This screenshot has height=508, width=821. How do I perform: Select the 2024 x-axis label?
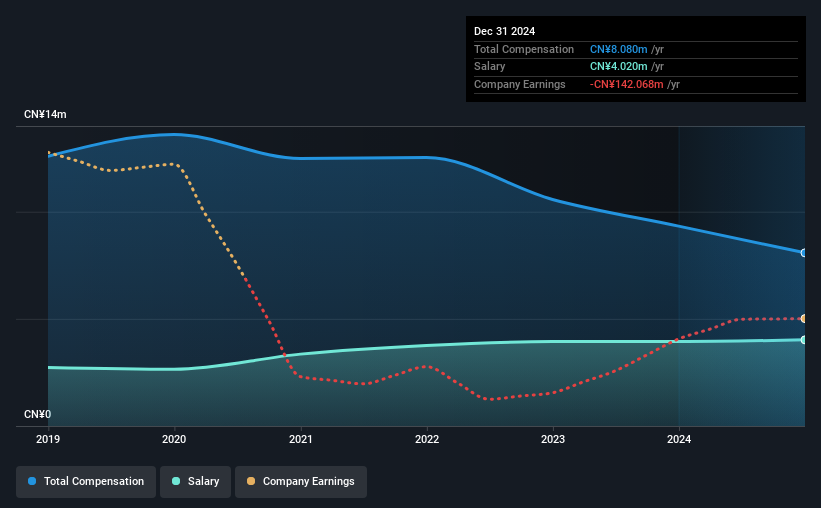click(679, 439)
